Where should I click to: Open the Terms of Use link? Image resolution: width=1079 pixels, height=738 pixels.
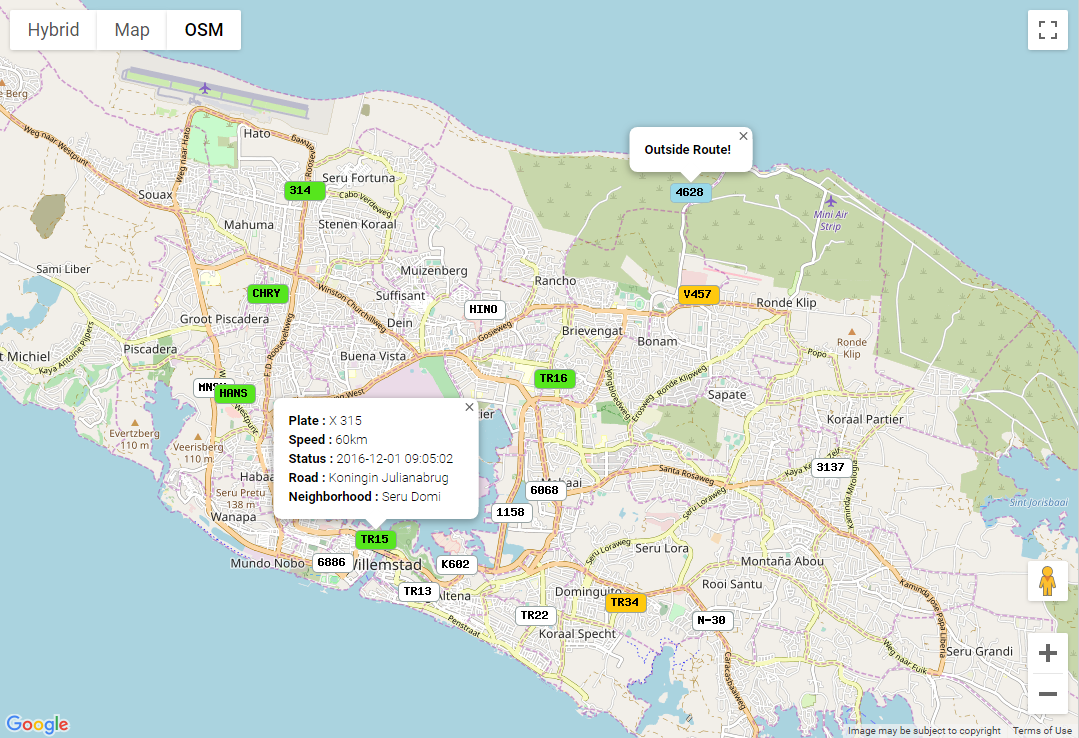point(1042,731)
